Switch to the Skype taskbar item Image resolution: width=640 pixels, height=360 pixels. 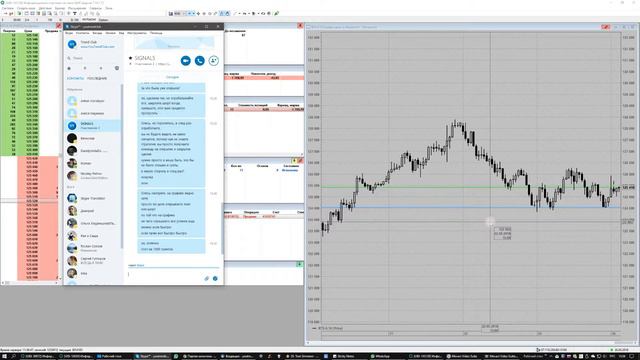[x=153, y=356]
